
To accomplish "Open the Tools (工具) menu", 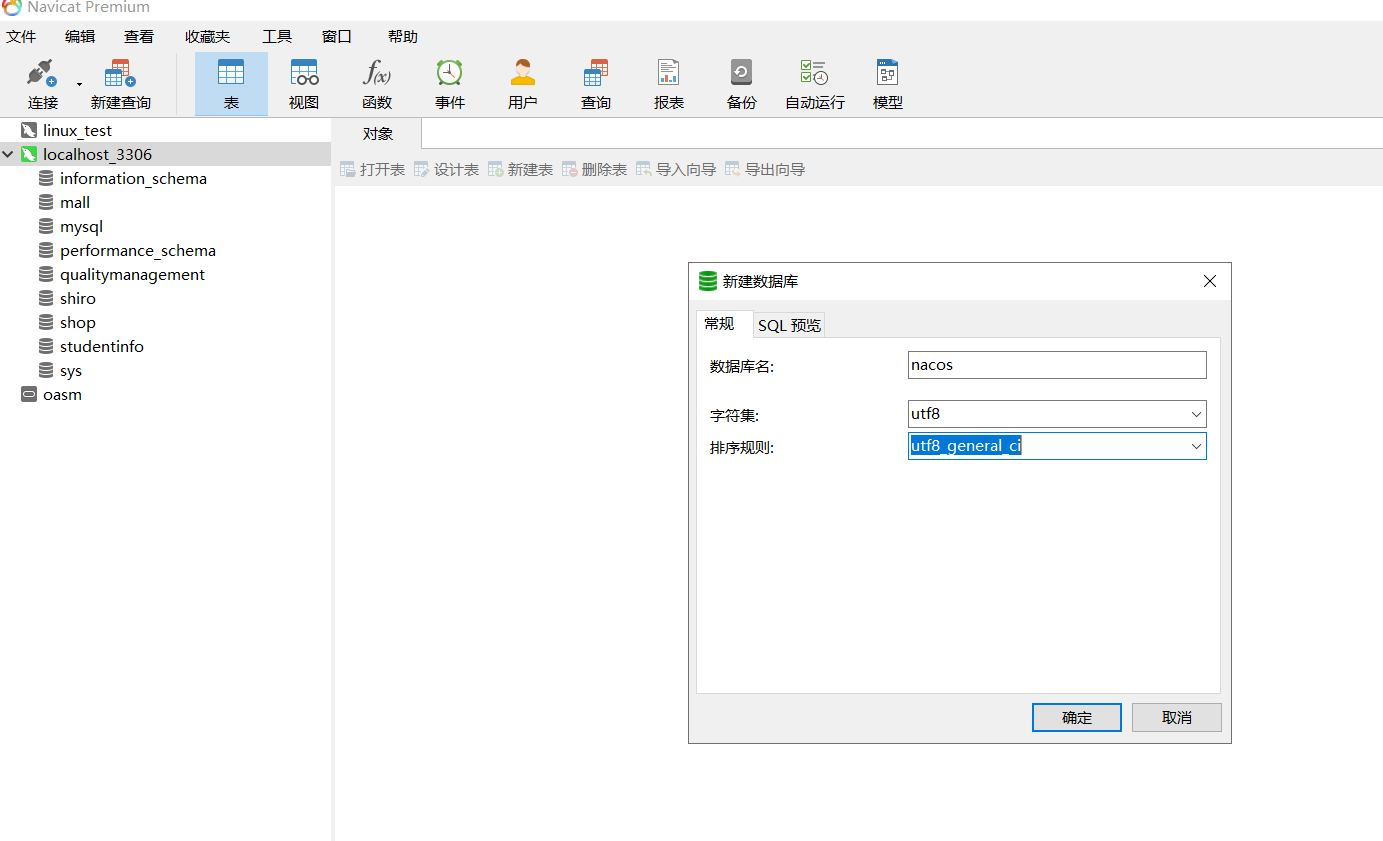I will 277,37.
